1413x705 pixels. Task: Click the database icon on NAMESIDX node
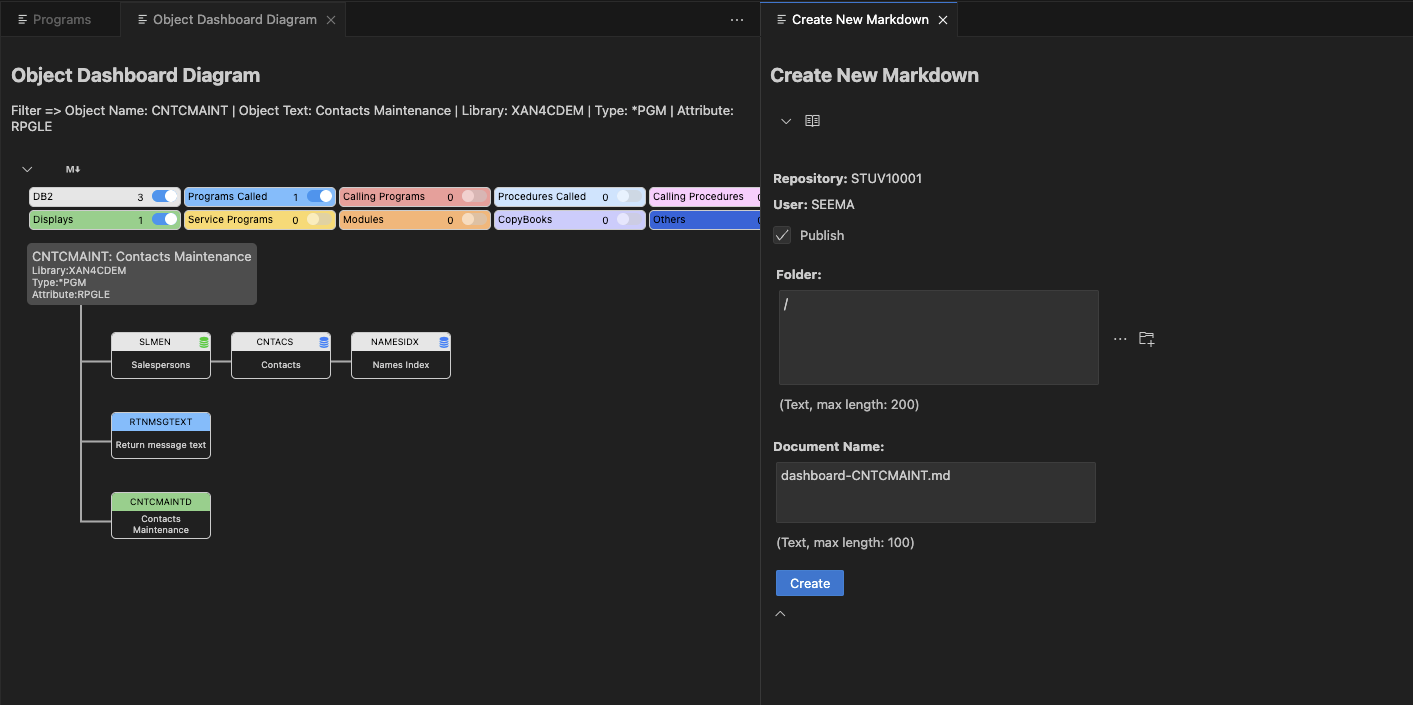coord(444,342)
